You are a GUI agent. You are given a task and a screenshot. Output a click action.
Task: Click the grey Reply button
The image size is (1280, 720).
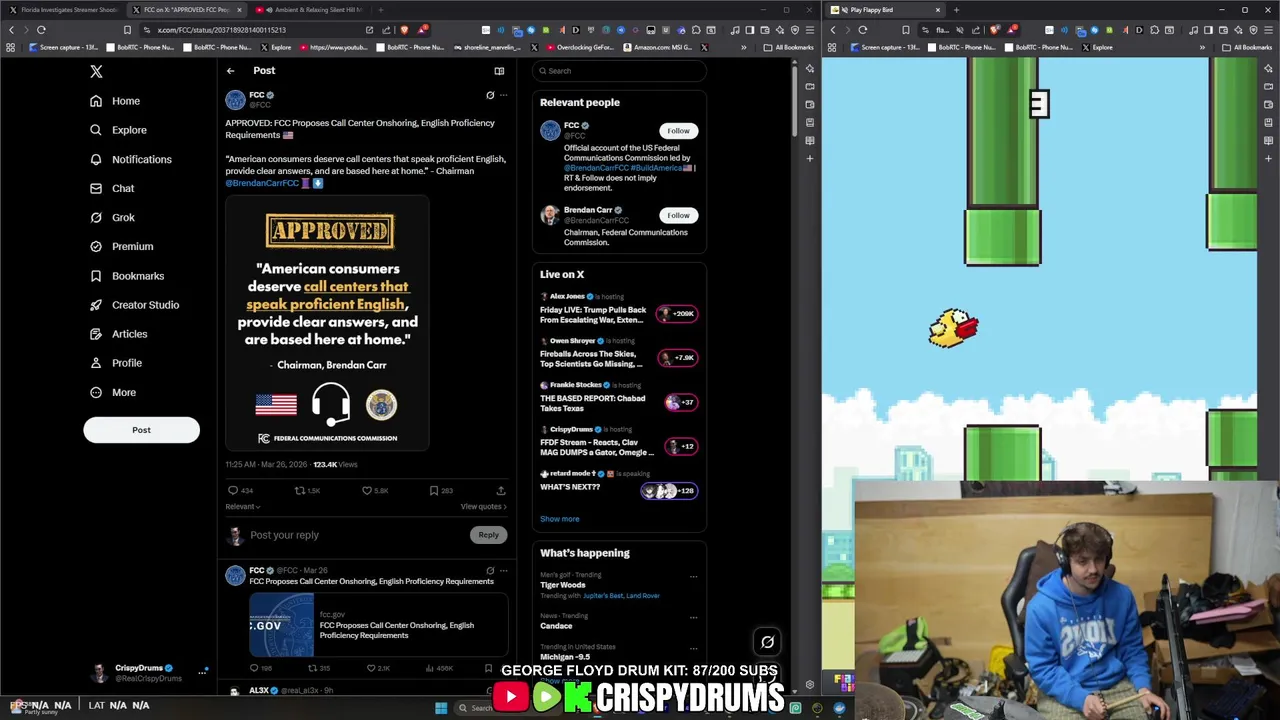pyautogui.click(x=488, y=535)
